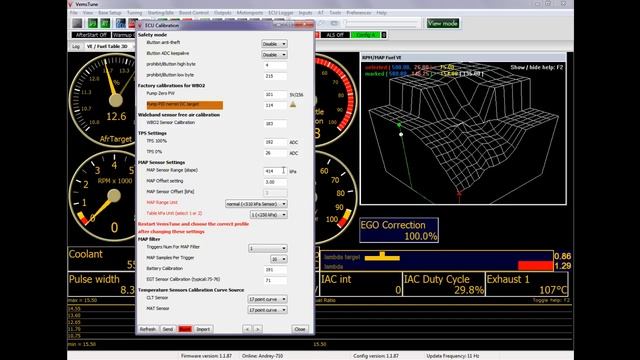Open the MAT Sensor curve dropdown
The height and width of the screenshot is (360, 640).
coord(267,310)
